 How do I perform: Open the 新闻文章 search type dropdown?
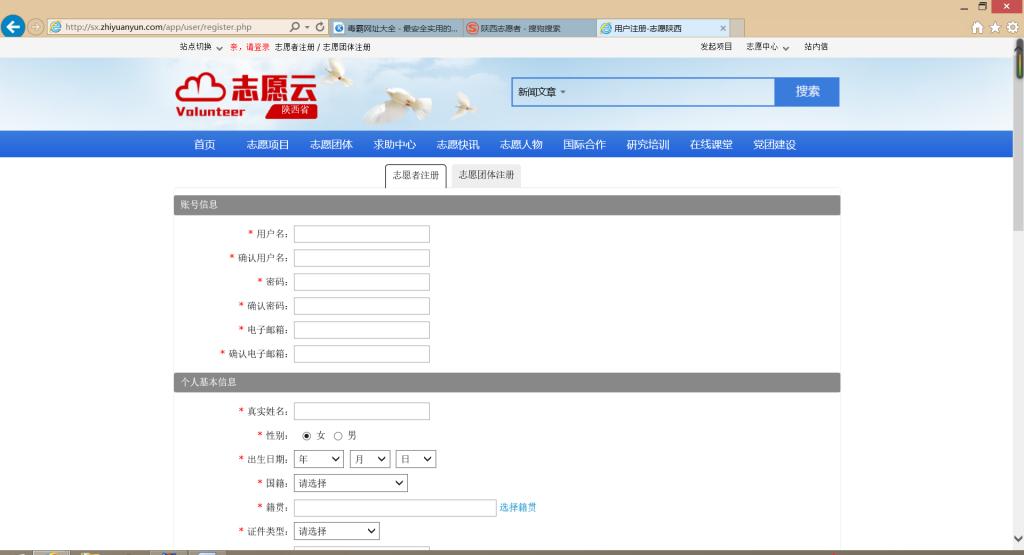[x=542, y=92]
